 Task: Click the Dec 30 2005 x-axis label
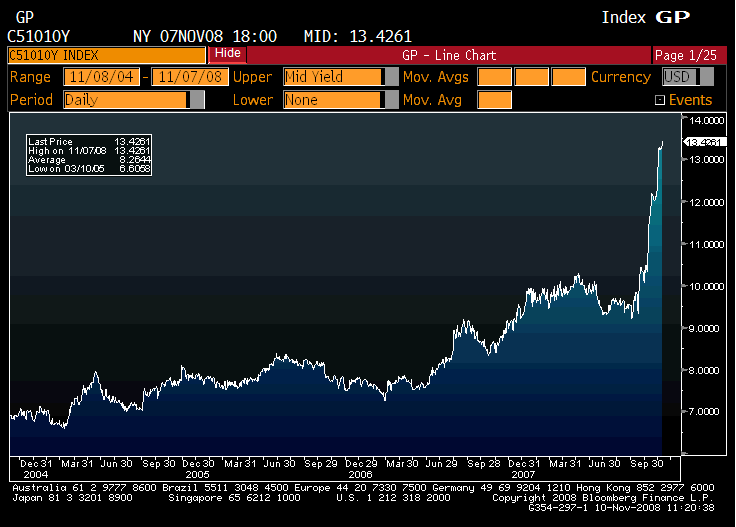[x=198, y=469]
